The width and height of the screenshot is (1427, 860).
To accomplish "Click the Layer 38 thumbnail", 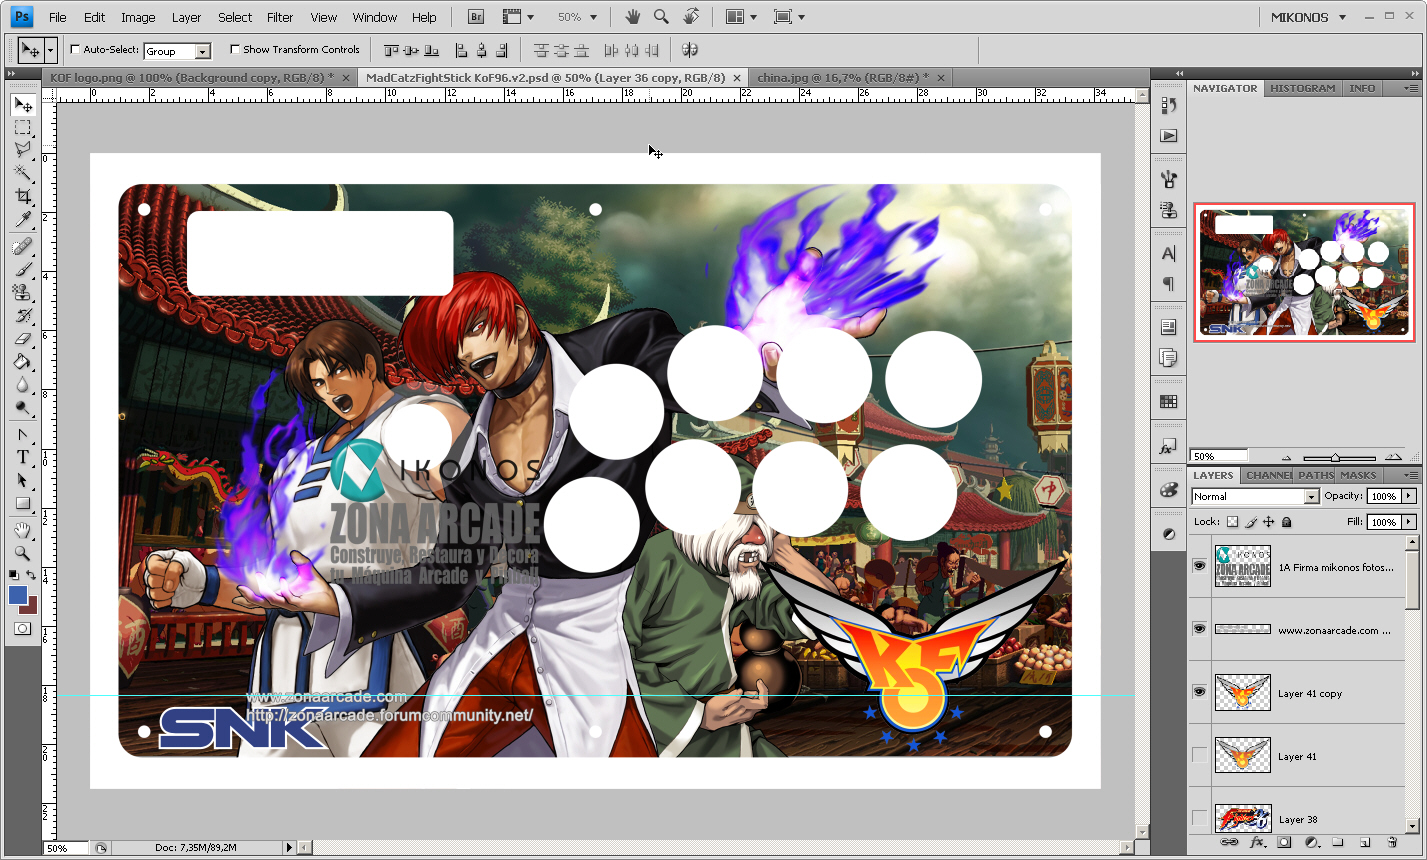I will click(x=1242, y=819).
